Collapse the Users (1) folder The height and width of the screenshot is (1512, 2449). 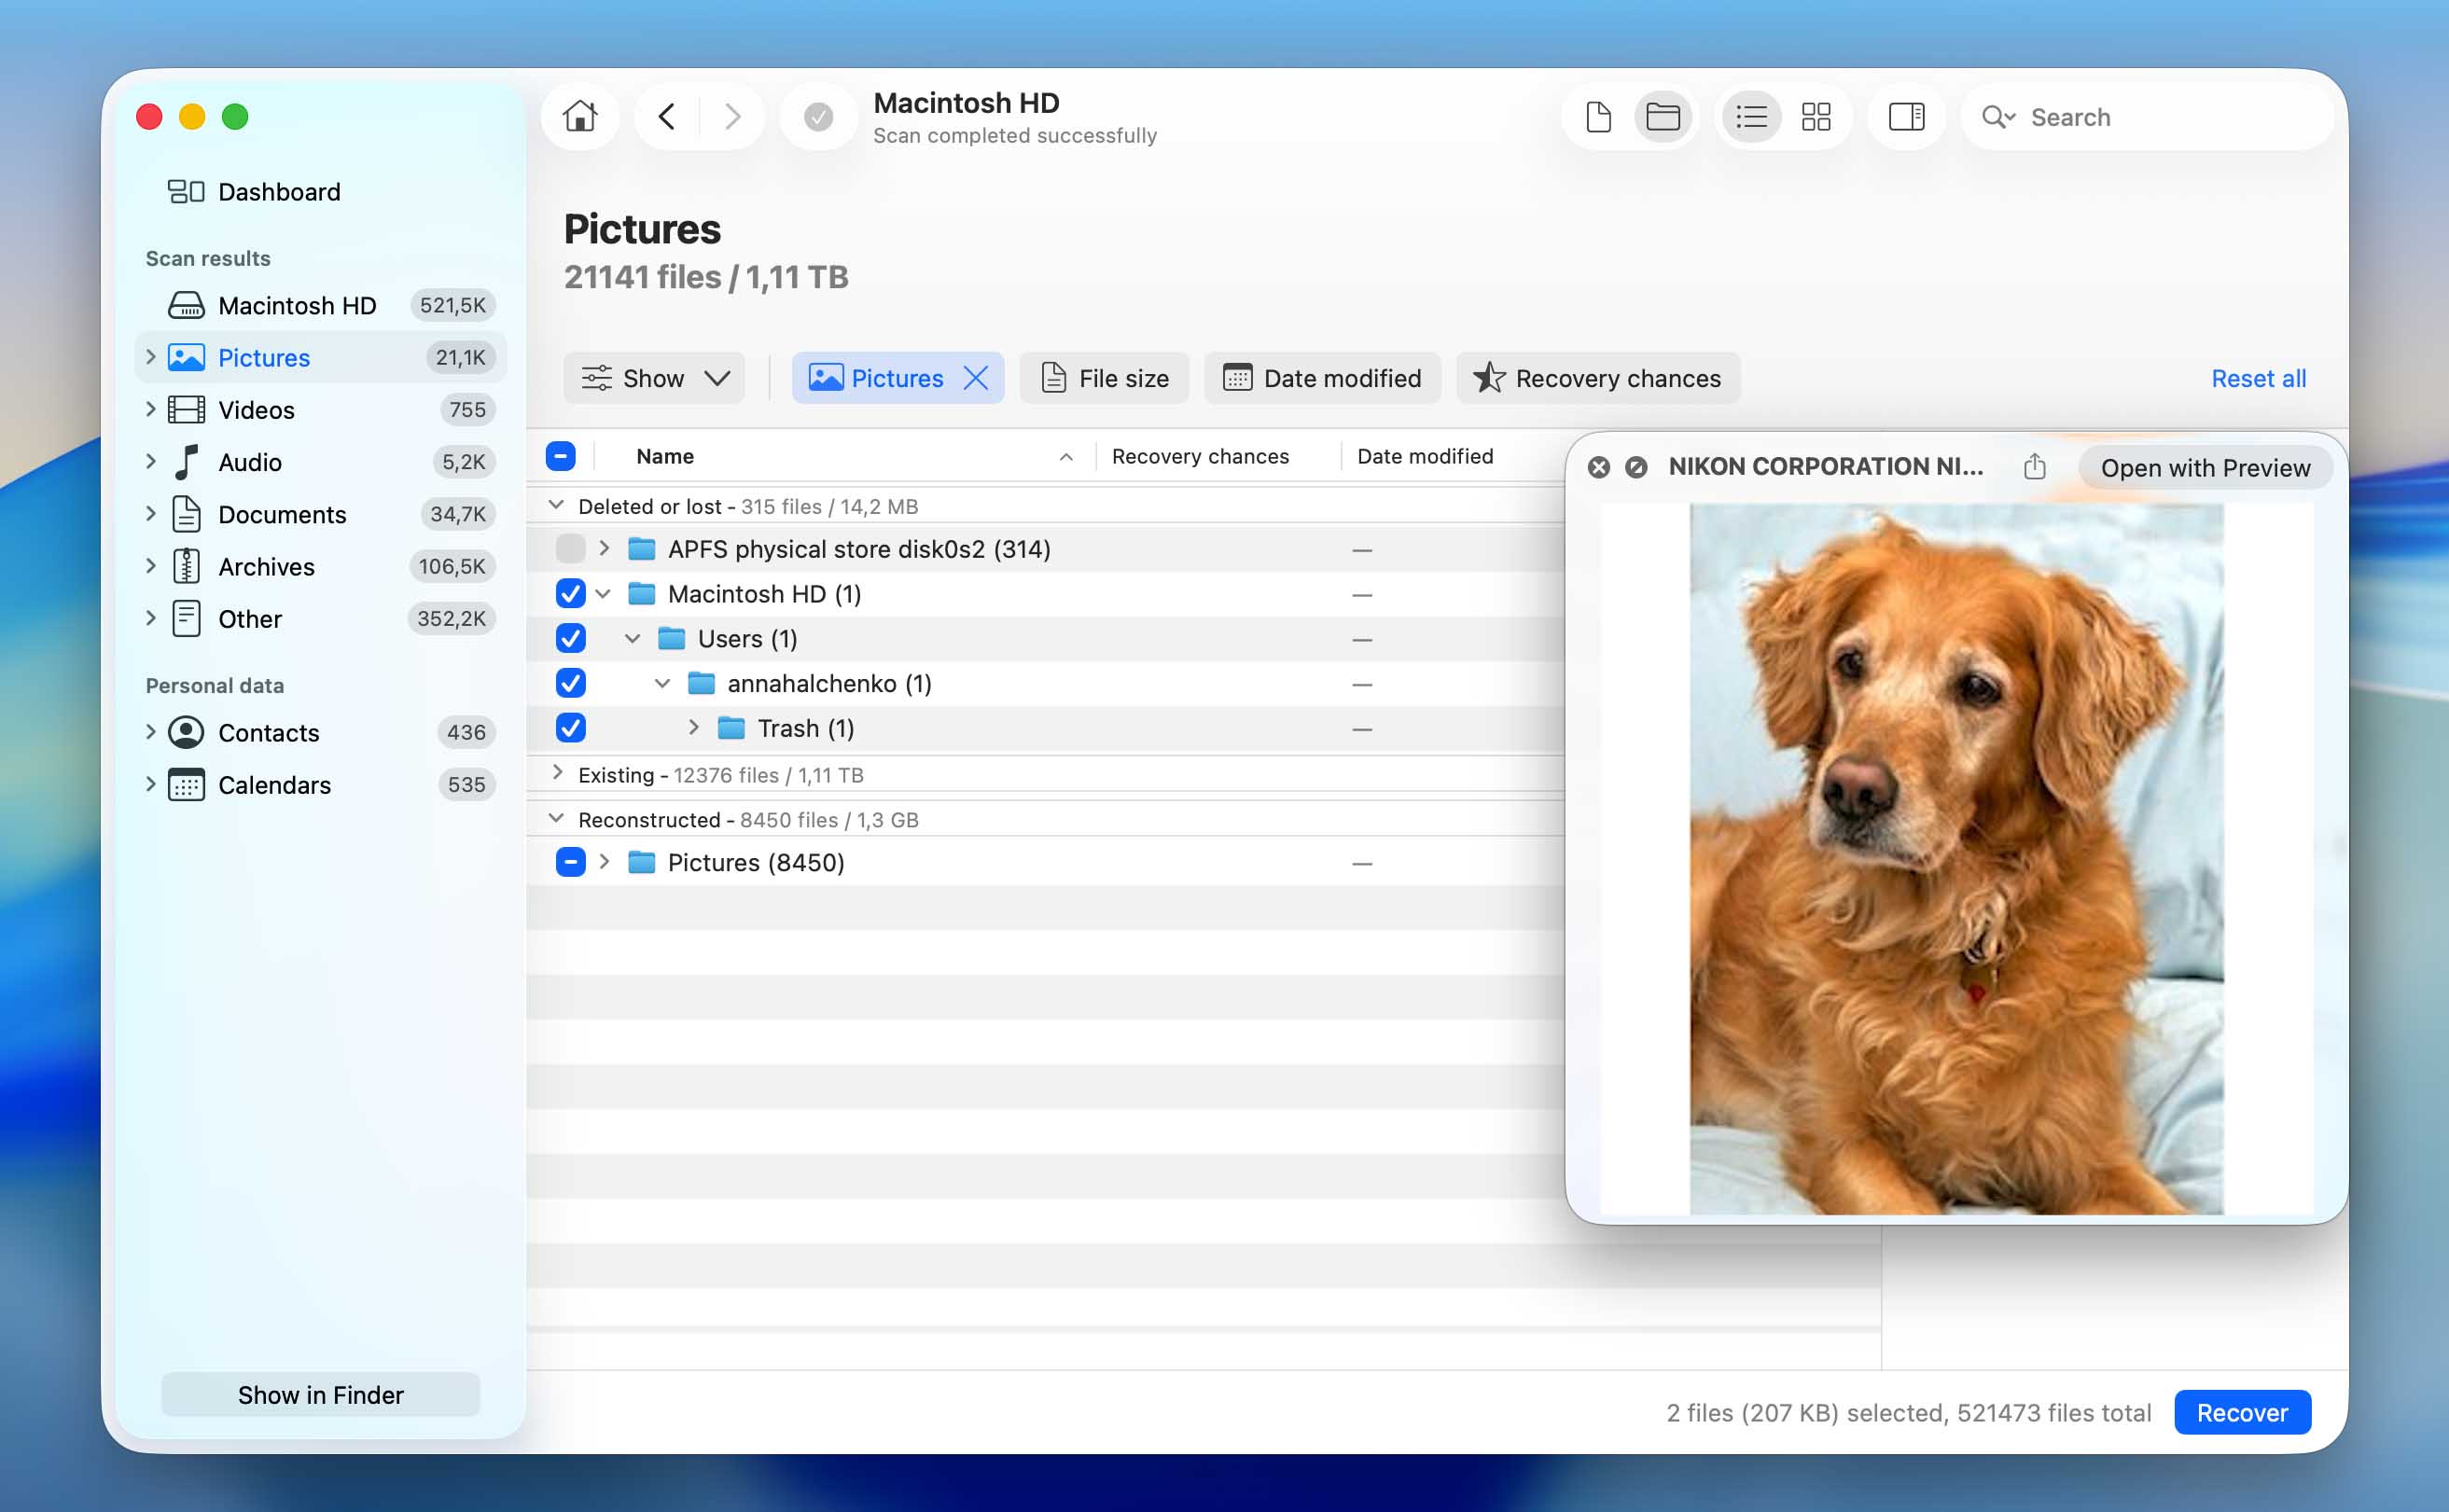click(x=633, y=639)
